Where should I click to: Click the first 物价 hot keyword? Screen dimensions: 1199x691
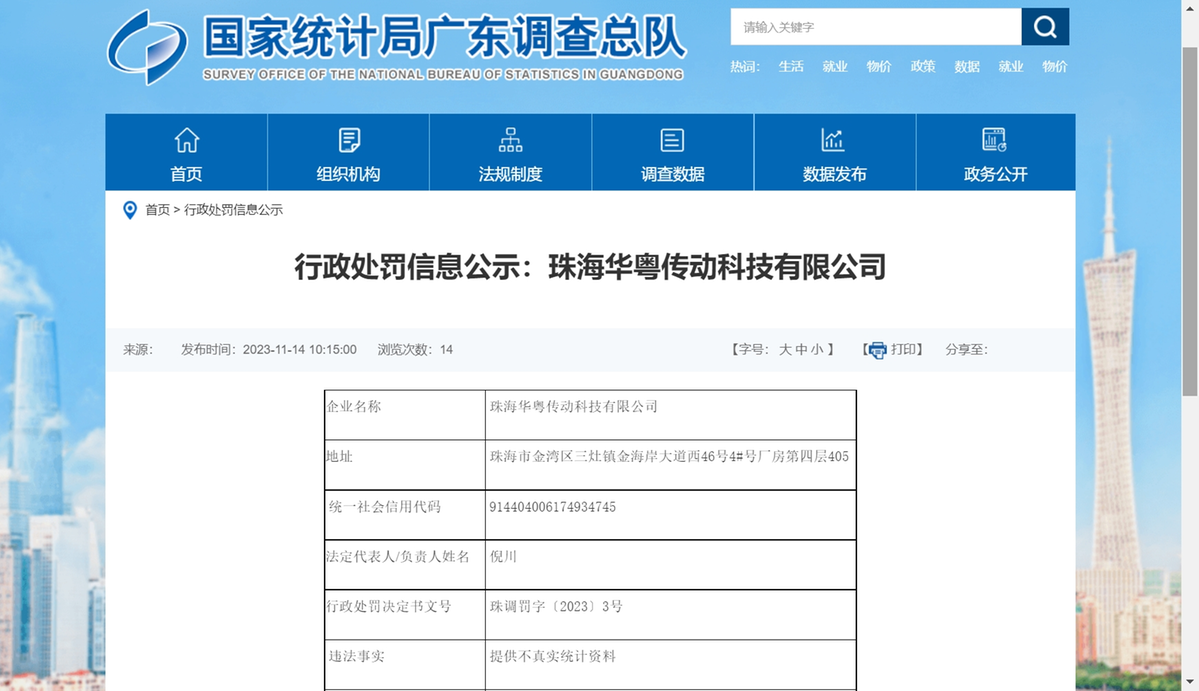pyautogui.click(x=879, y=67)
